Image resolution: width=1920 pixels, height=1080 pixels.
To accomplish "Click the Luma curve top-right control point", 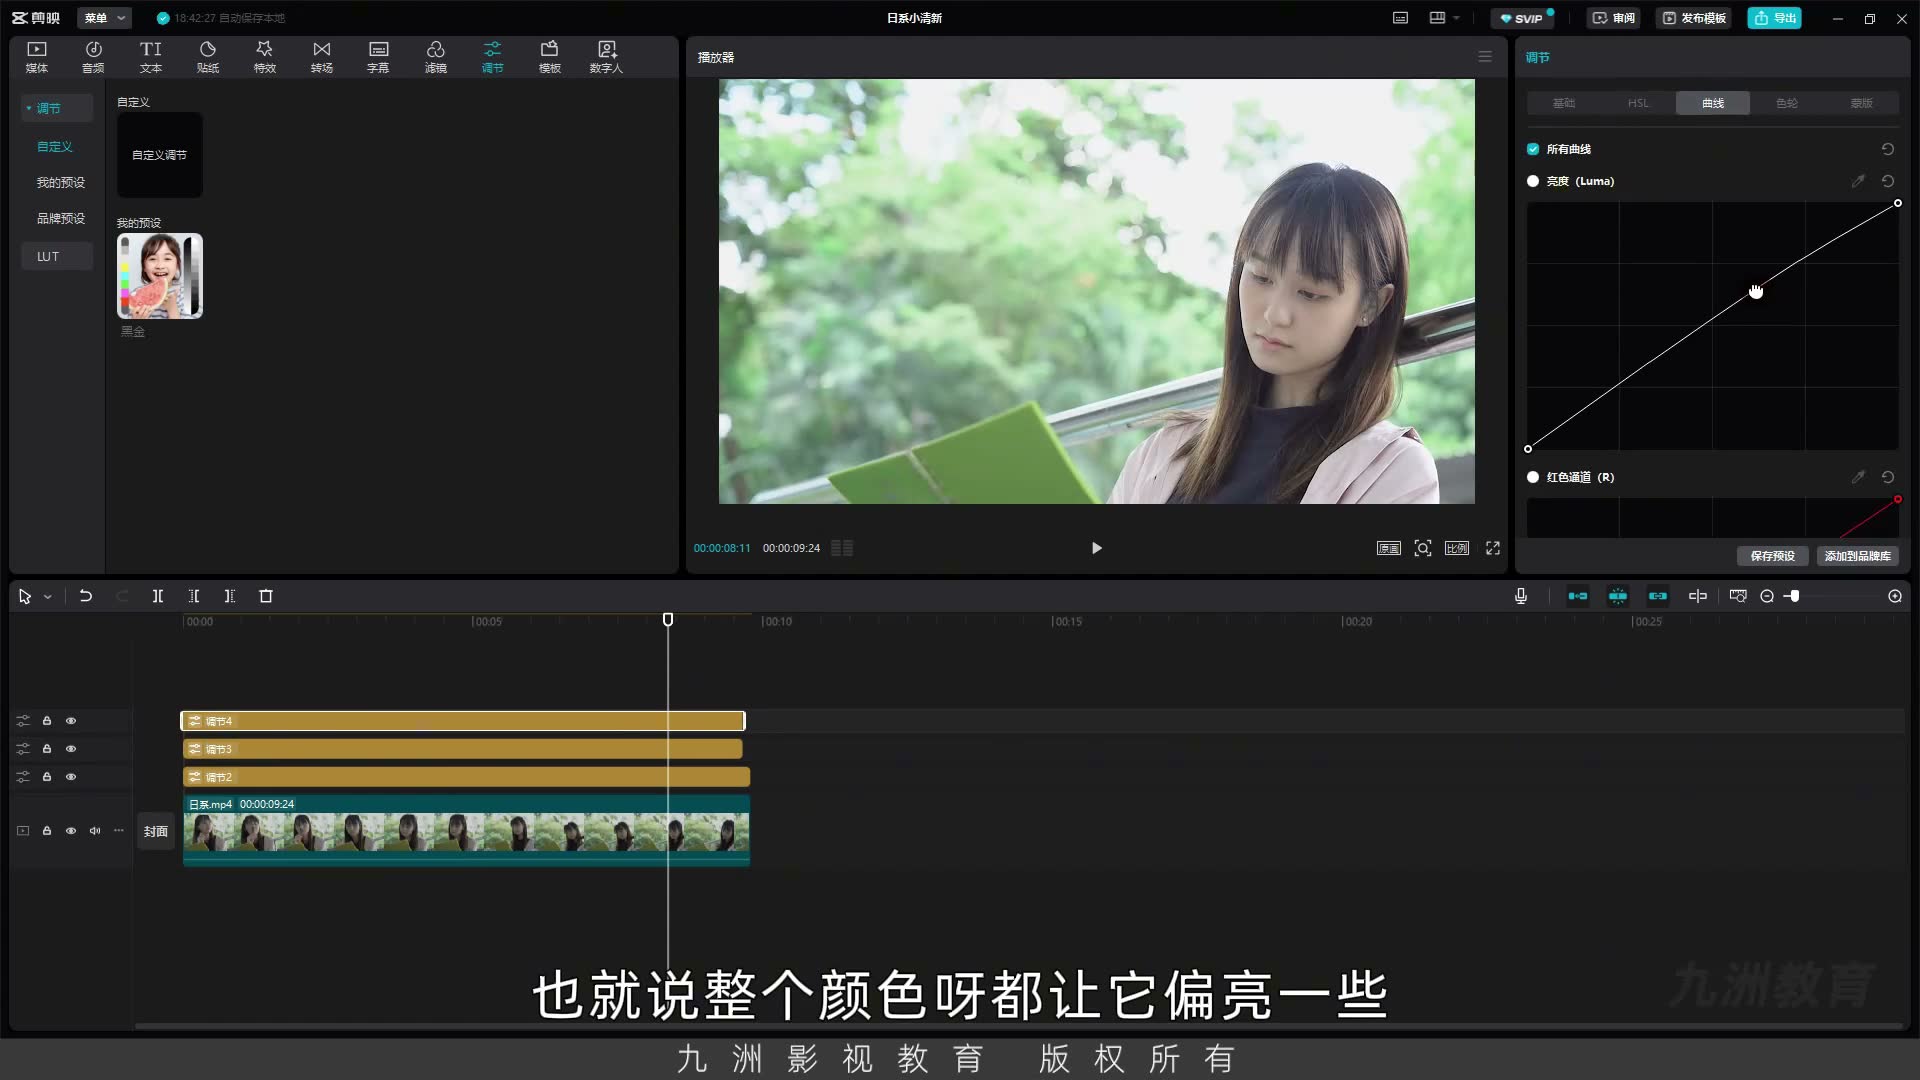I will (x=1897, y=203).
